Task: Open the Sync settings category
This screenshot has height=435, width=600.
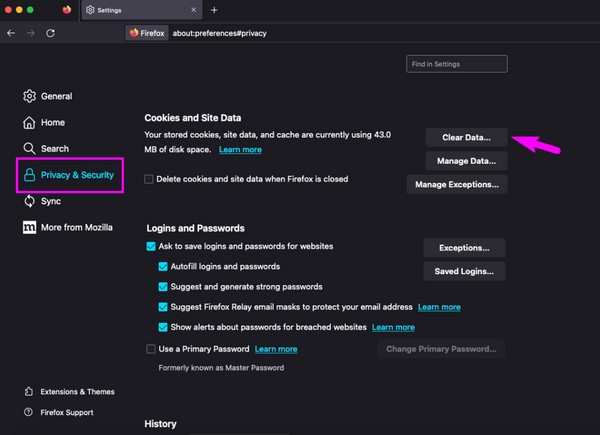Action: coord(42,201)
